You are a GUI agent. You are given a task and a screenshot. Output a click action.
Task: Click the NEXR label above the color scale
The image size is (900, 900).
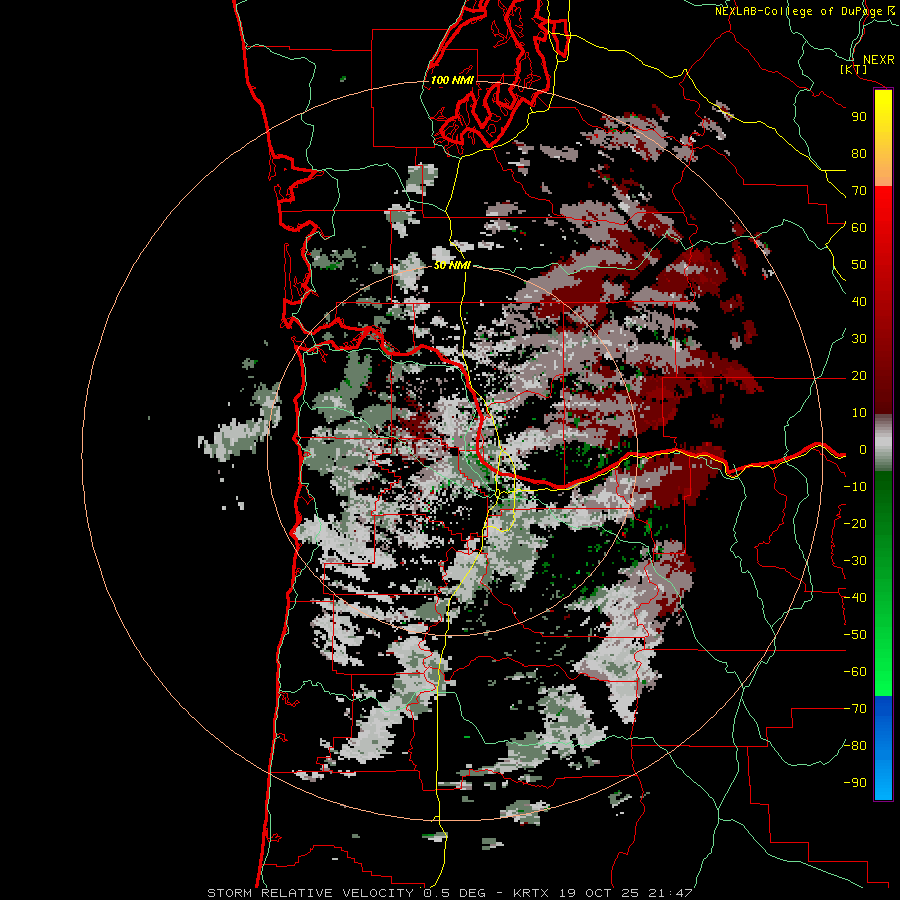coord(879,60)
